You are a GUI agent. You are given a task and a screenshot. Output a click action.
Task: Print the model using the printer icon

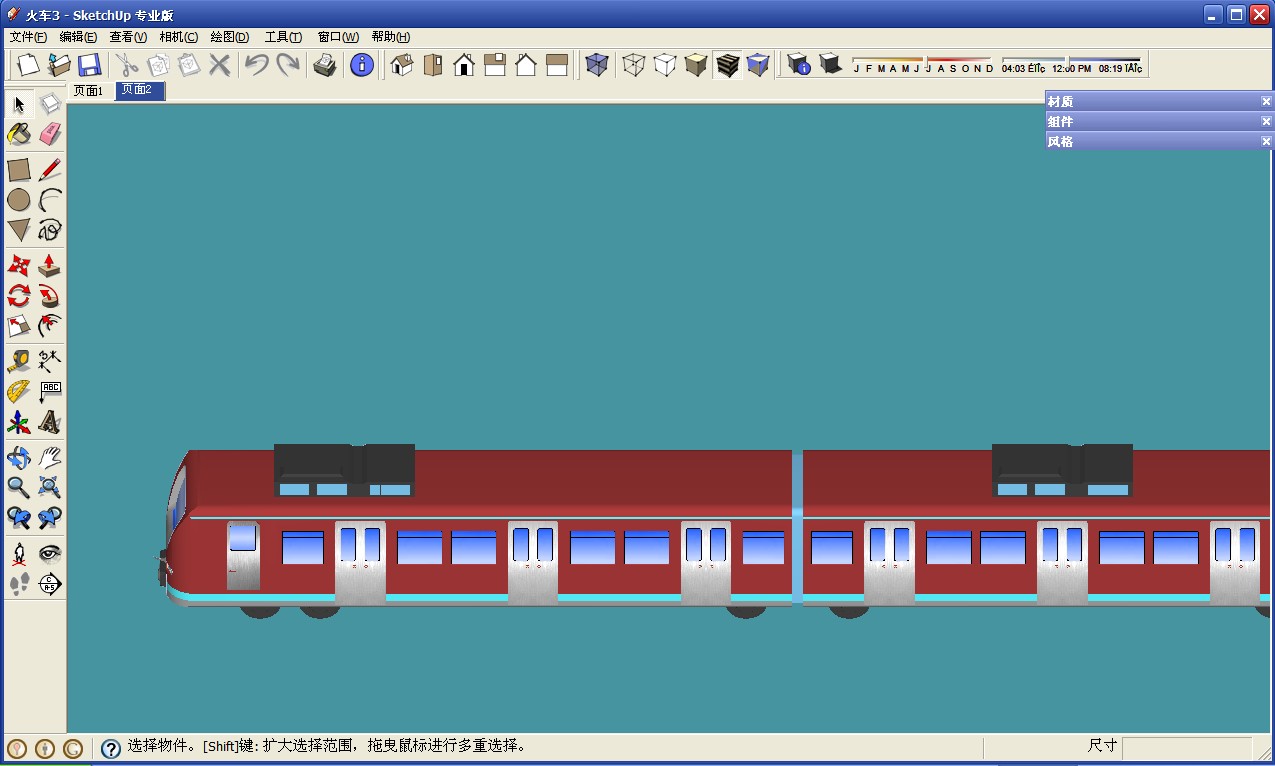coord(325,65)
